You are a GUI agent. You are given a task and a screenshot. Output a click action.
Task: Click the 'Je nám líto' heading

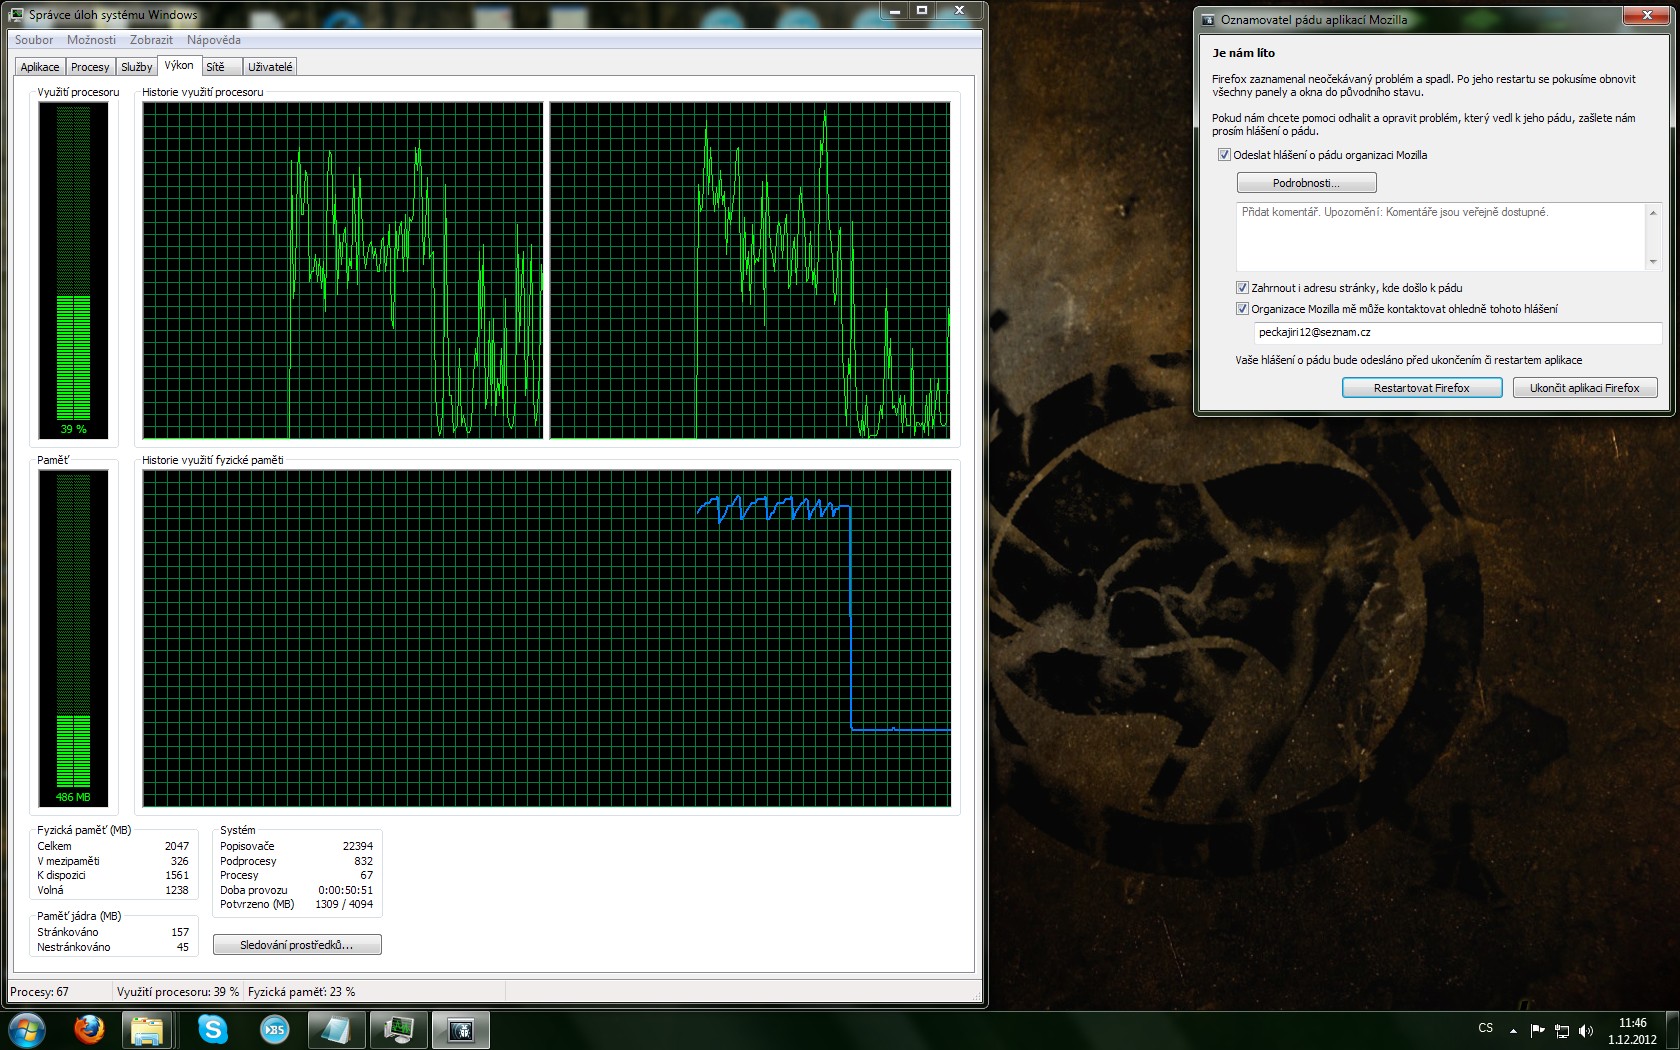point(1244,53)
